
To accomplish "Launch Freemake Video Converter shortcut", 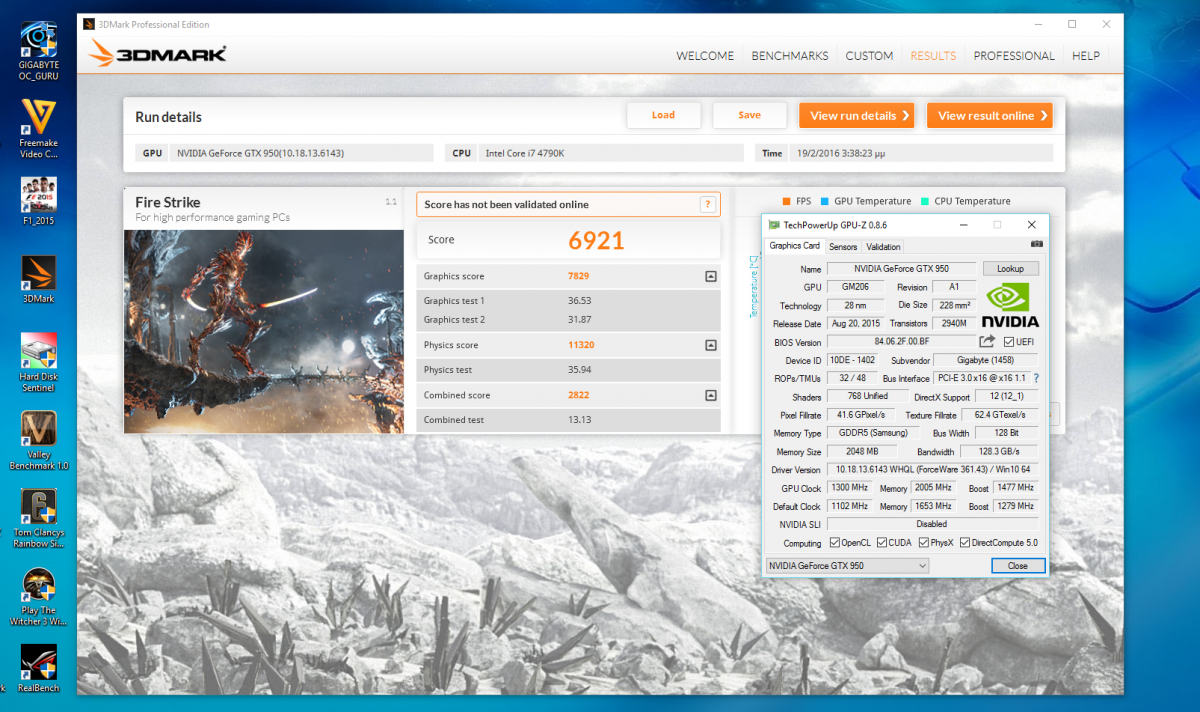I will (39, 128).
